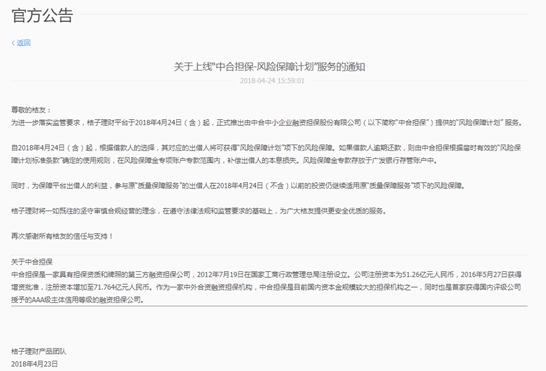Viewport: 546px width, 371px height.
Task: Click the line starting 授予的AAA级主体信用等级
Action: point(78,300)
